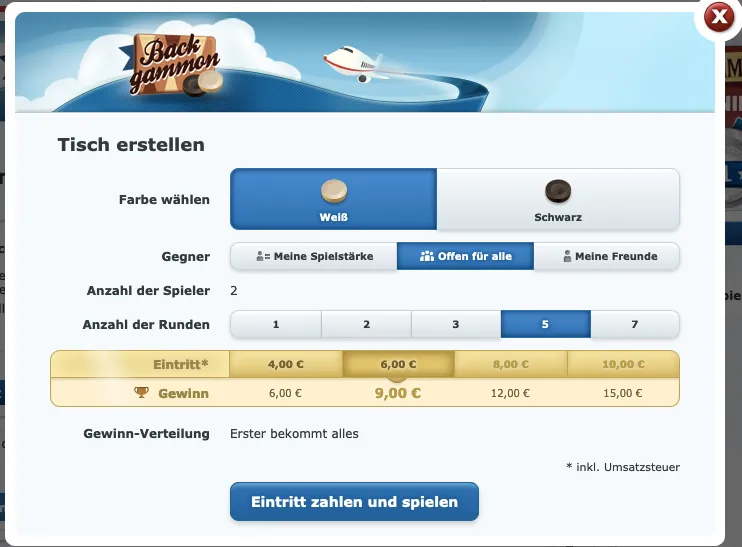
Task: Select 2 rounds
Action: 366,325
